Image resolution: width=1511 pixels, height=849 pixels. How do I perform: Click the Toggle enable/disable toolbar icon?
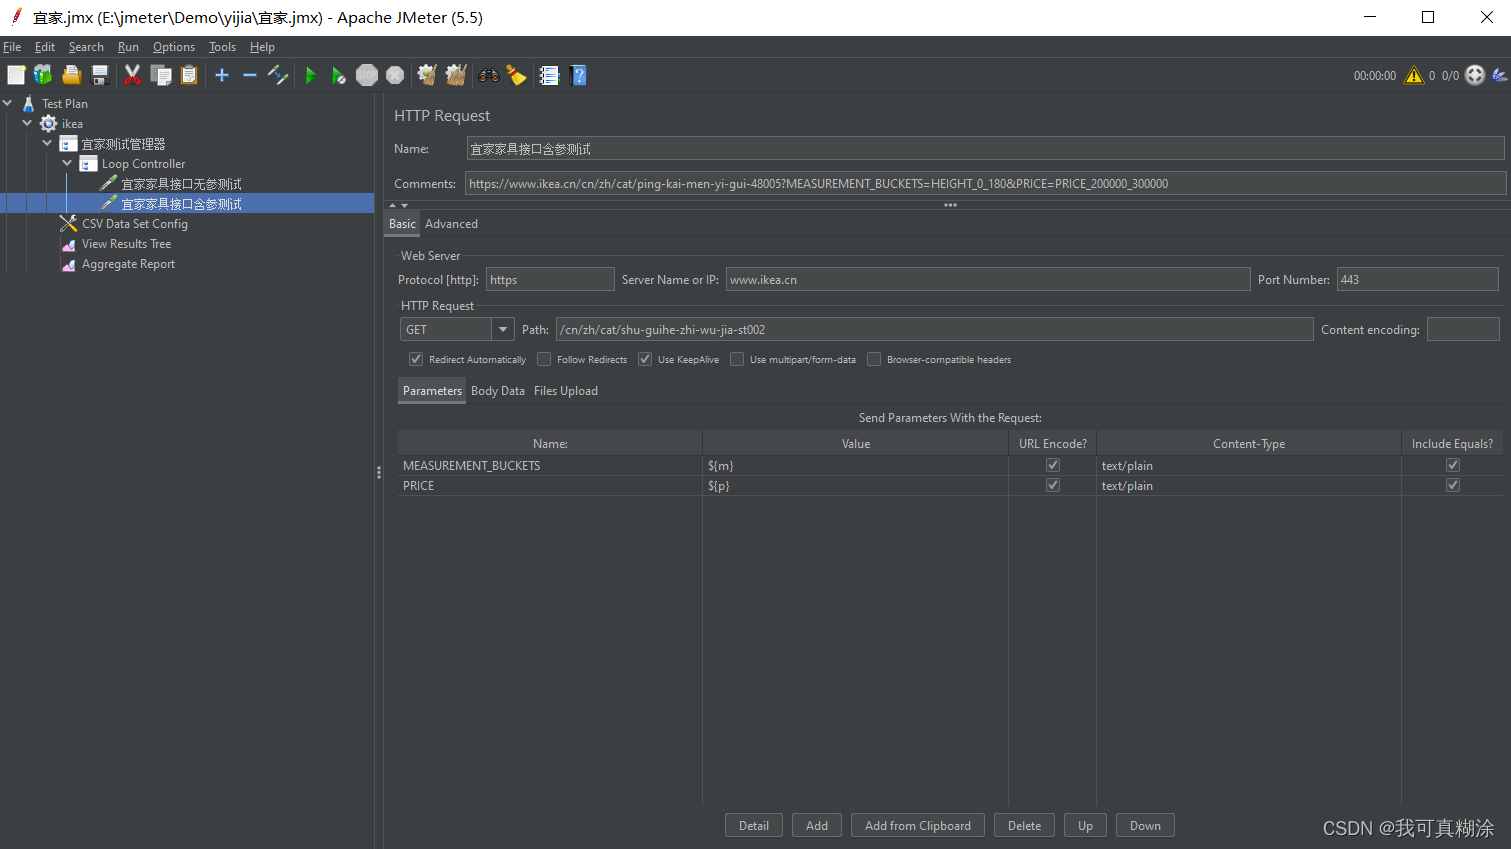tap(278, 75)
